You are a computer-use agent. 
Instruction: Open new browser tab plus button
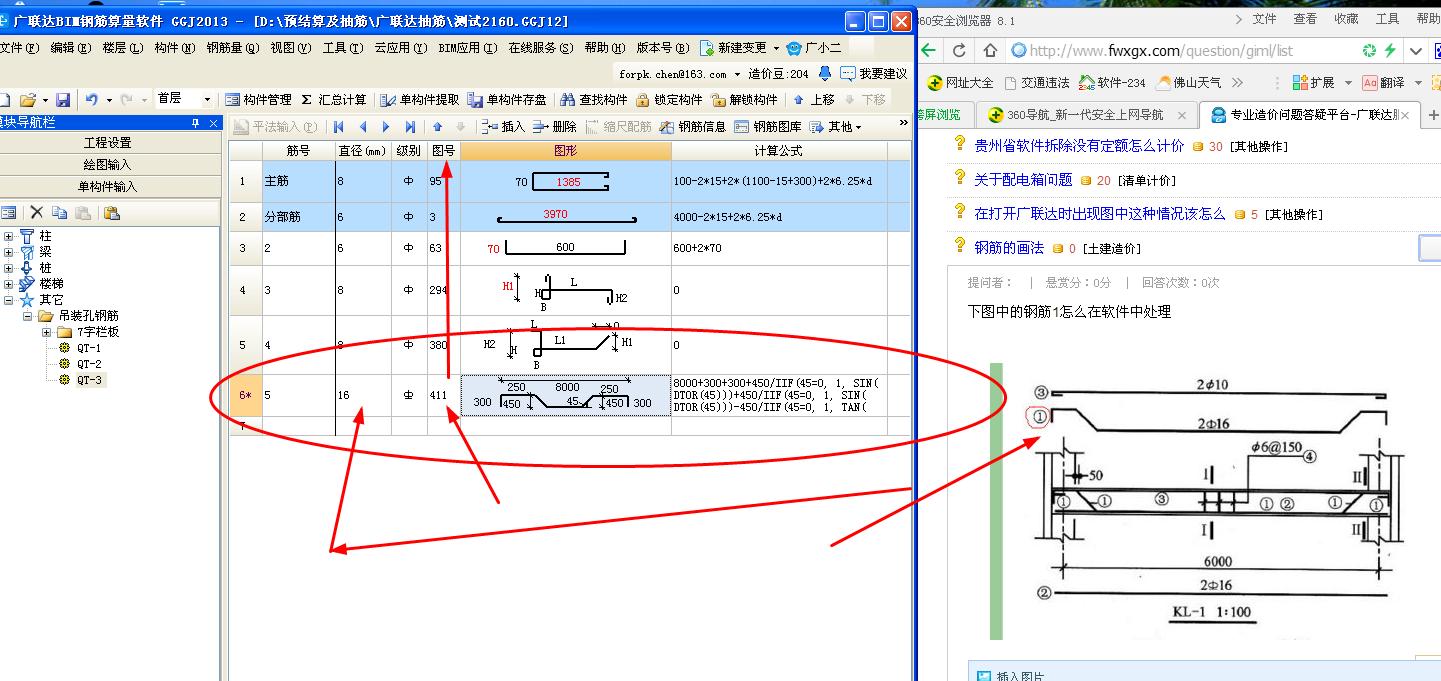point(1433,115)
